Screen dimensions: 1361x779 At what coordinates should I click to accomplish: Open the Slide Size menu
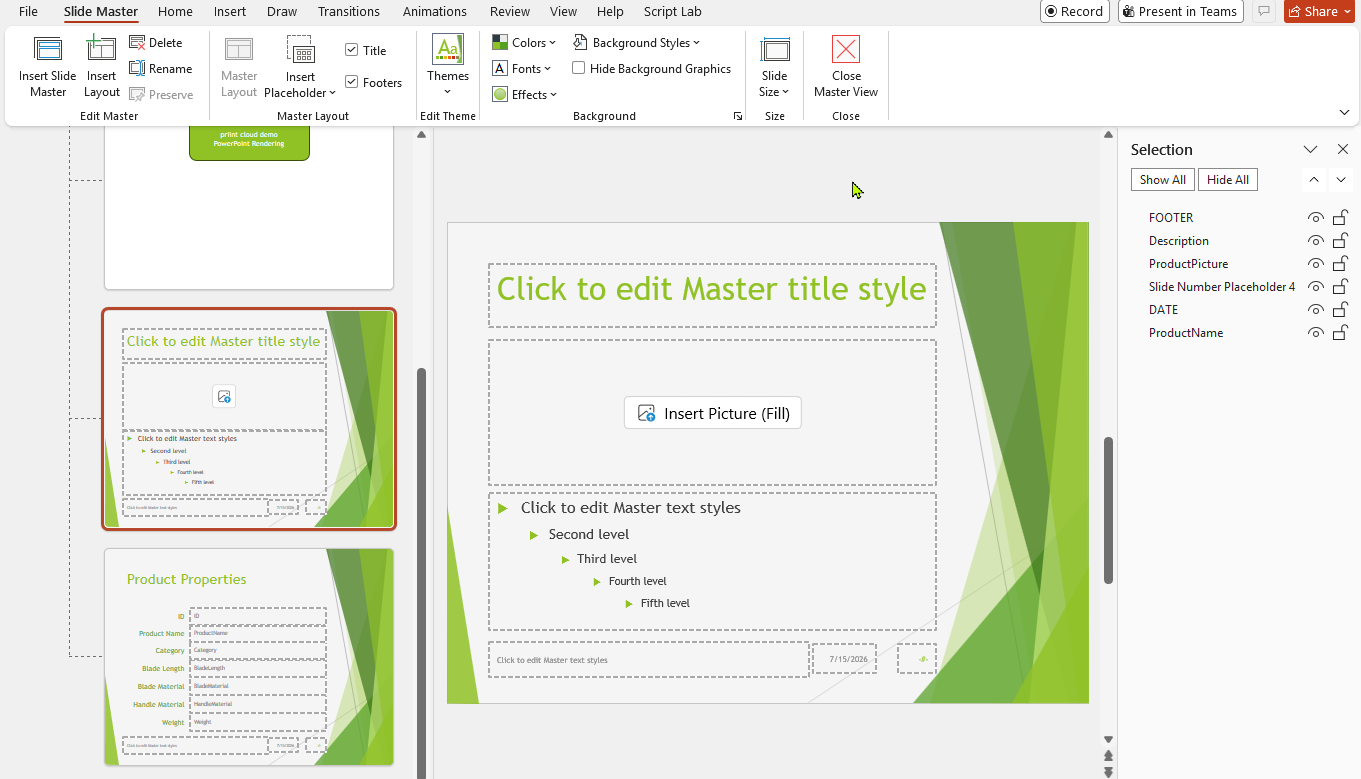[775, 67]
